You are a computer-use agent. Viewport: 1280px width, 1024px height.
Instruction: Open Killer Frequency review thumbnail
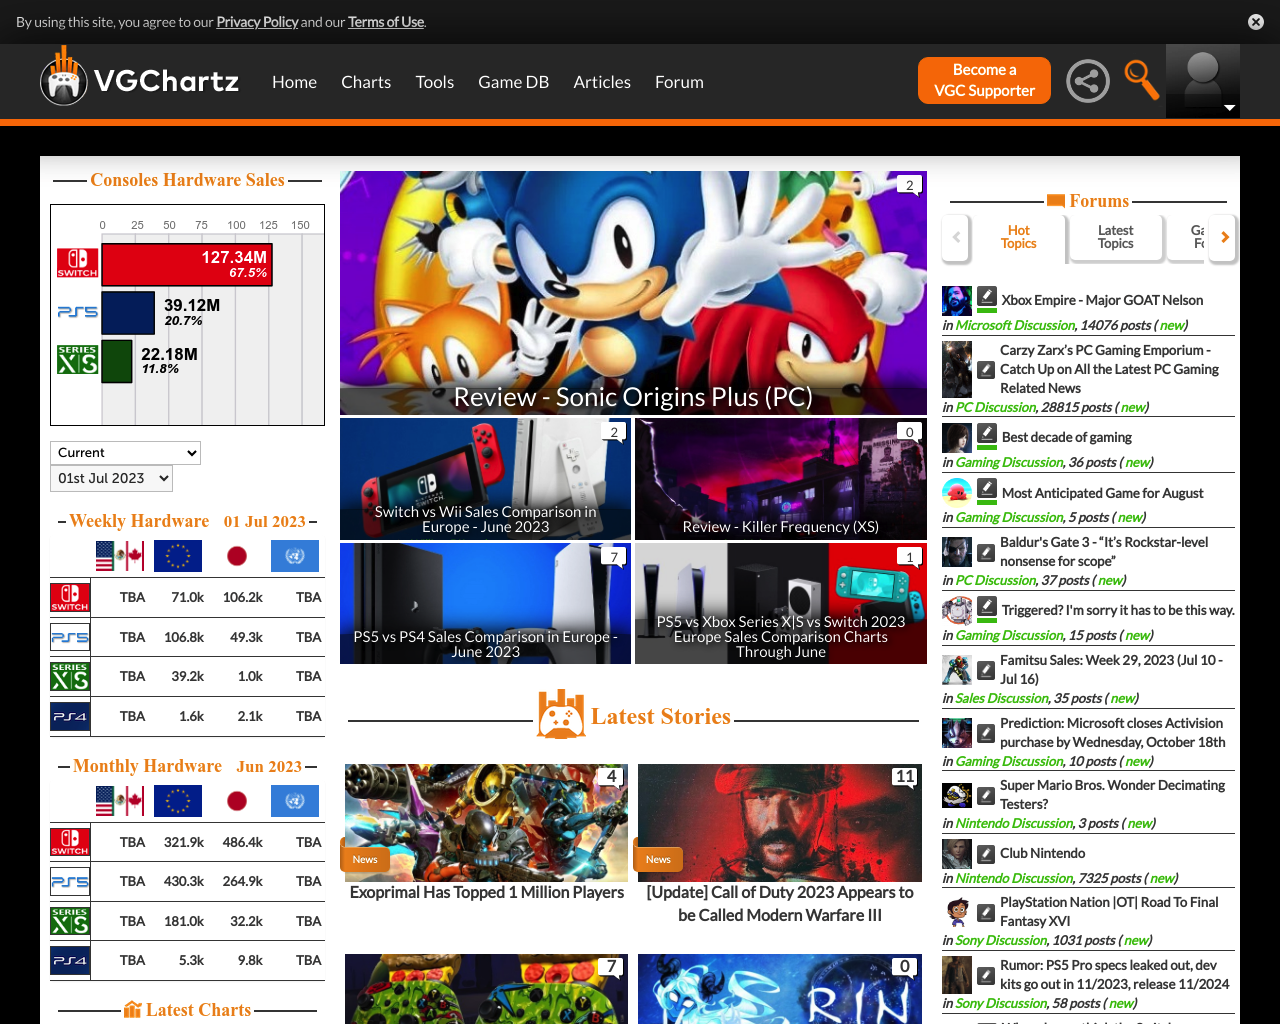tap(781, 479)
